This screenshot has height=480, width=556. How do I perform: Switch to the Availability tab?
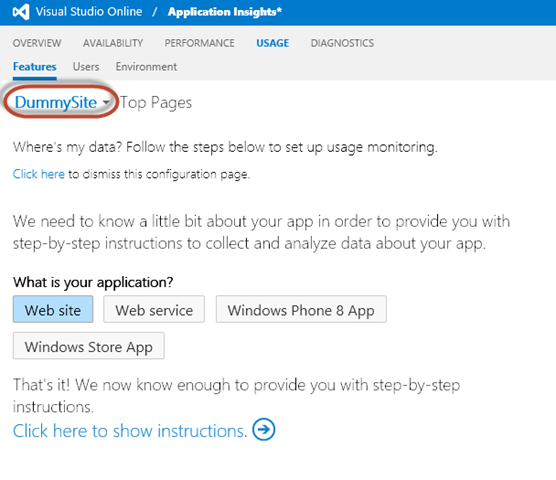pos(113,43)
